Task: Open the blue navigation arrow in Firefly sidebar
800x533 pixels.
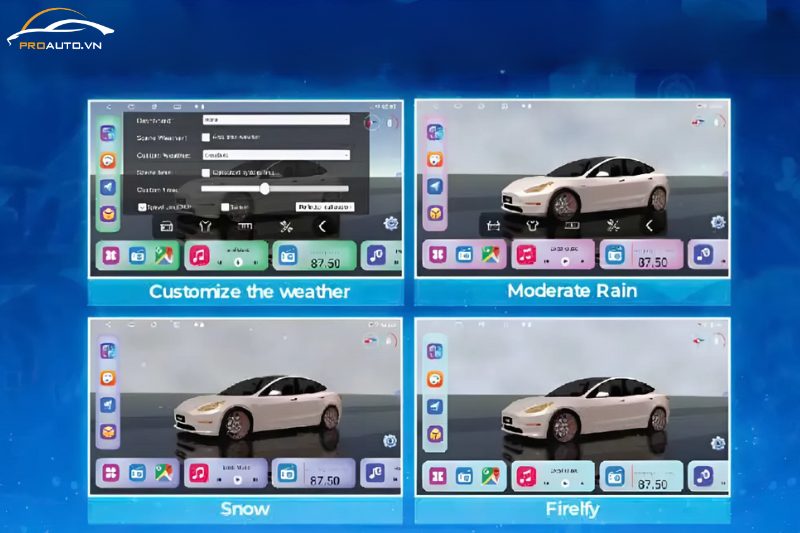Action: [x=435, y=406]
